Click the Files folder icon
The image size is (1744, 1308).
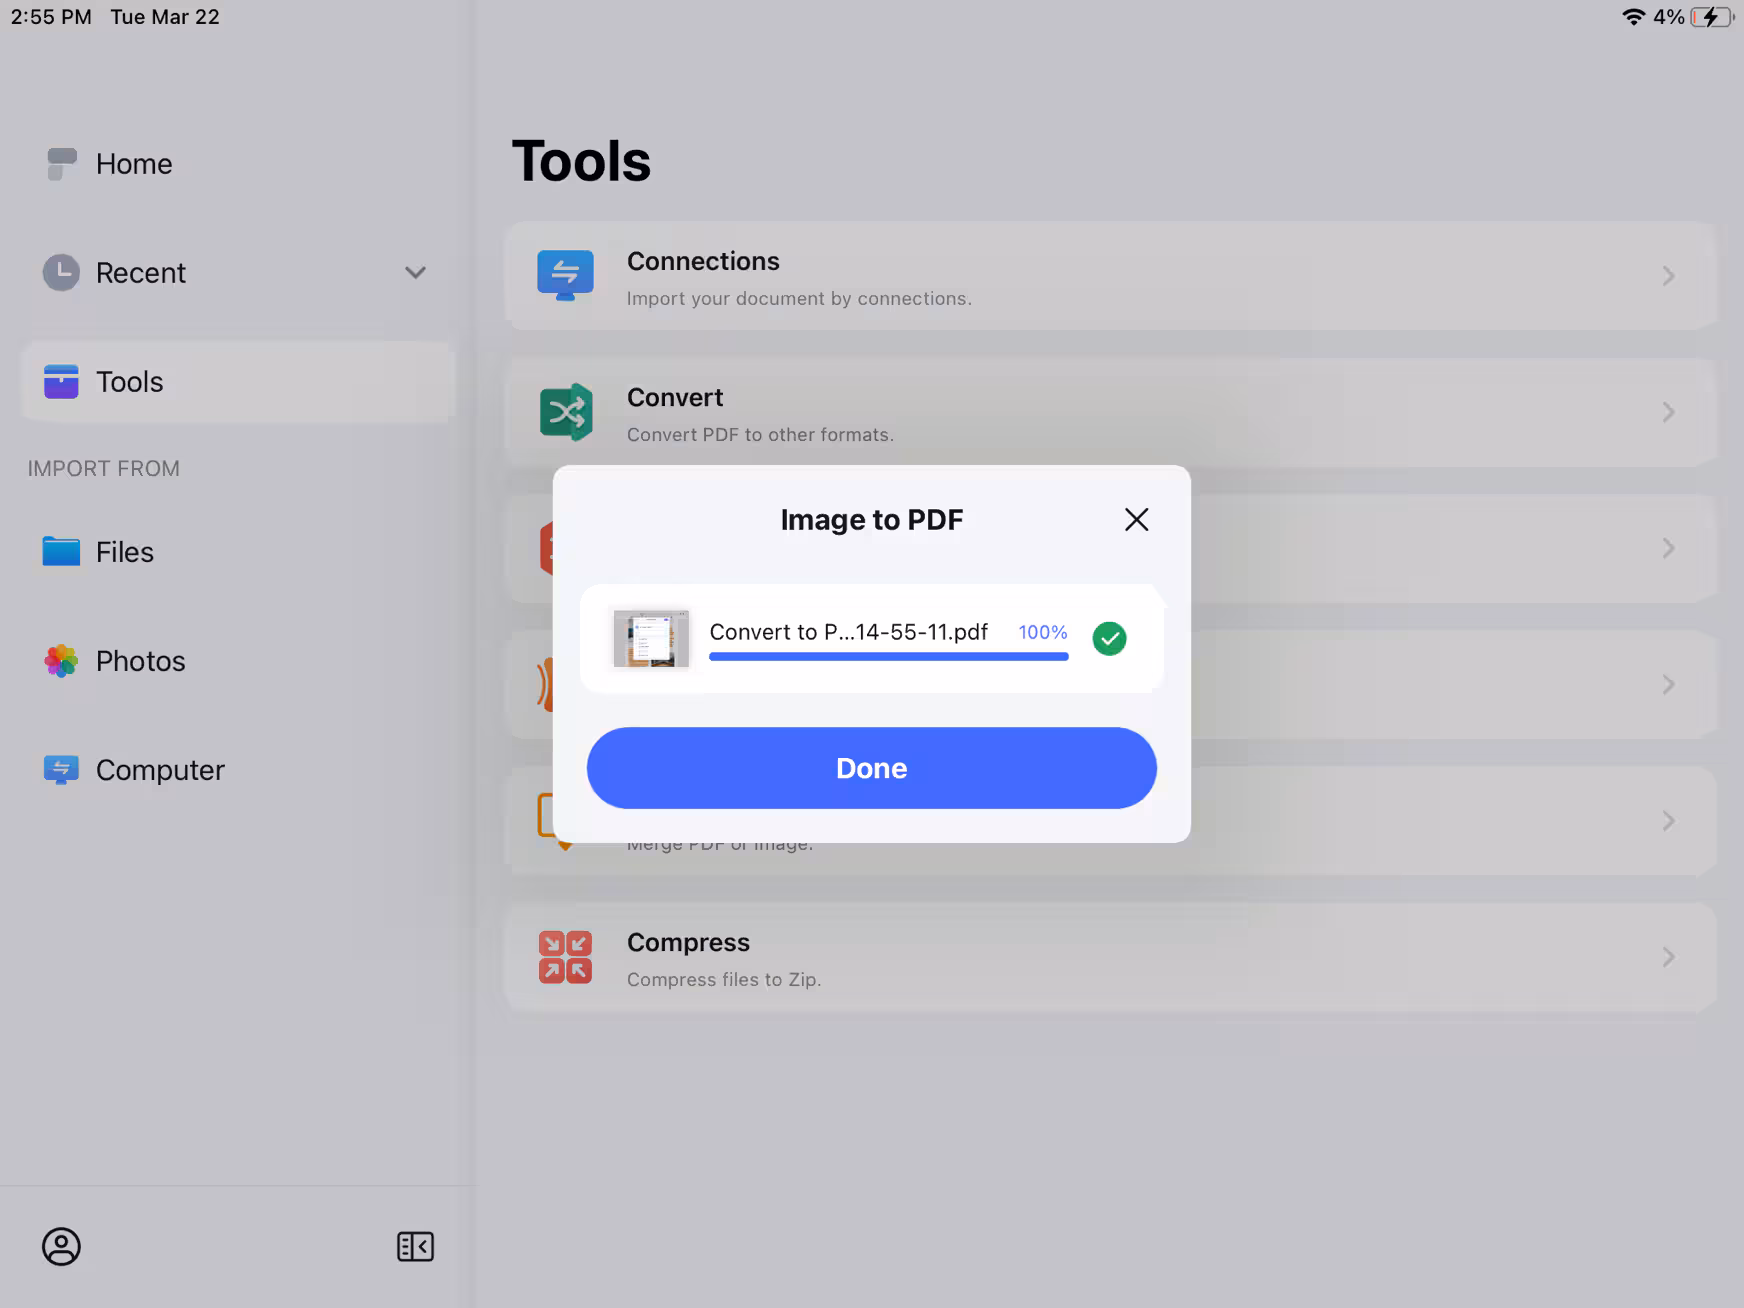pos(61,551)
